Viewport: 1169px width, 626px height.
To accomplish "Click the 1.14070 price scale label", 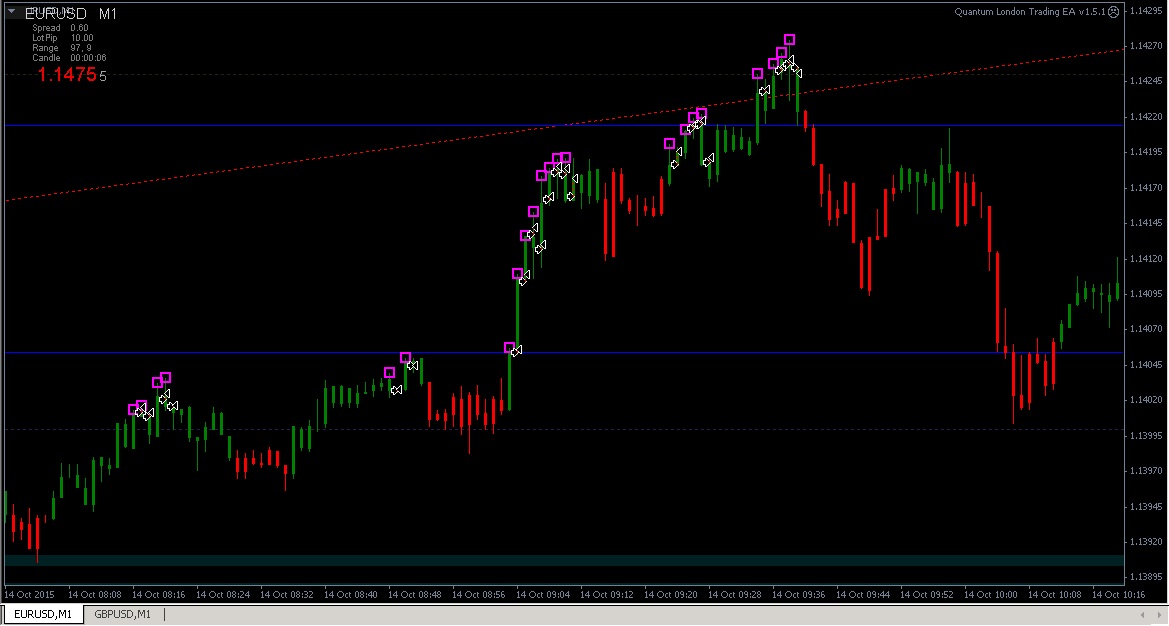I will pos(1147,329).
